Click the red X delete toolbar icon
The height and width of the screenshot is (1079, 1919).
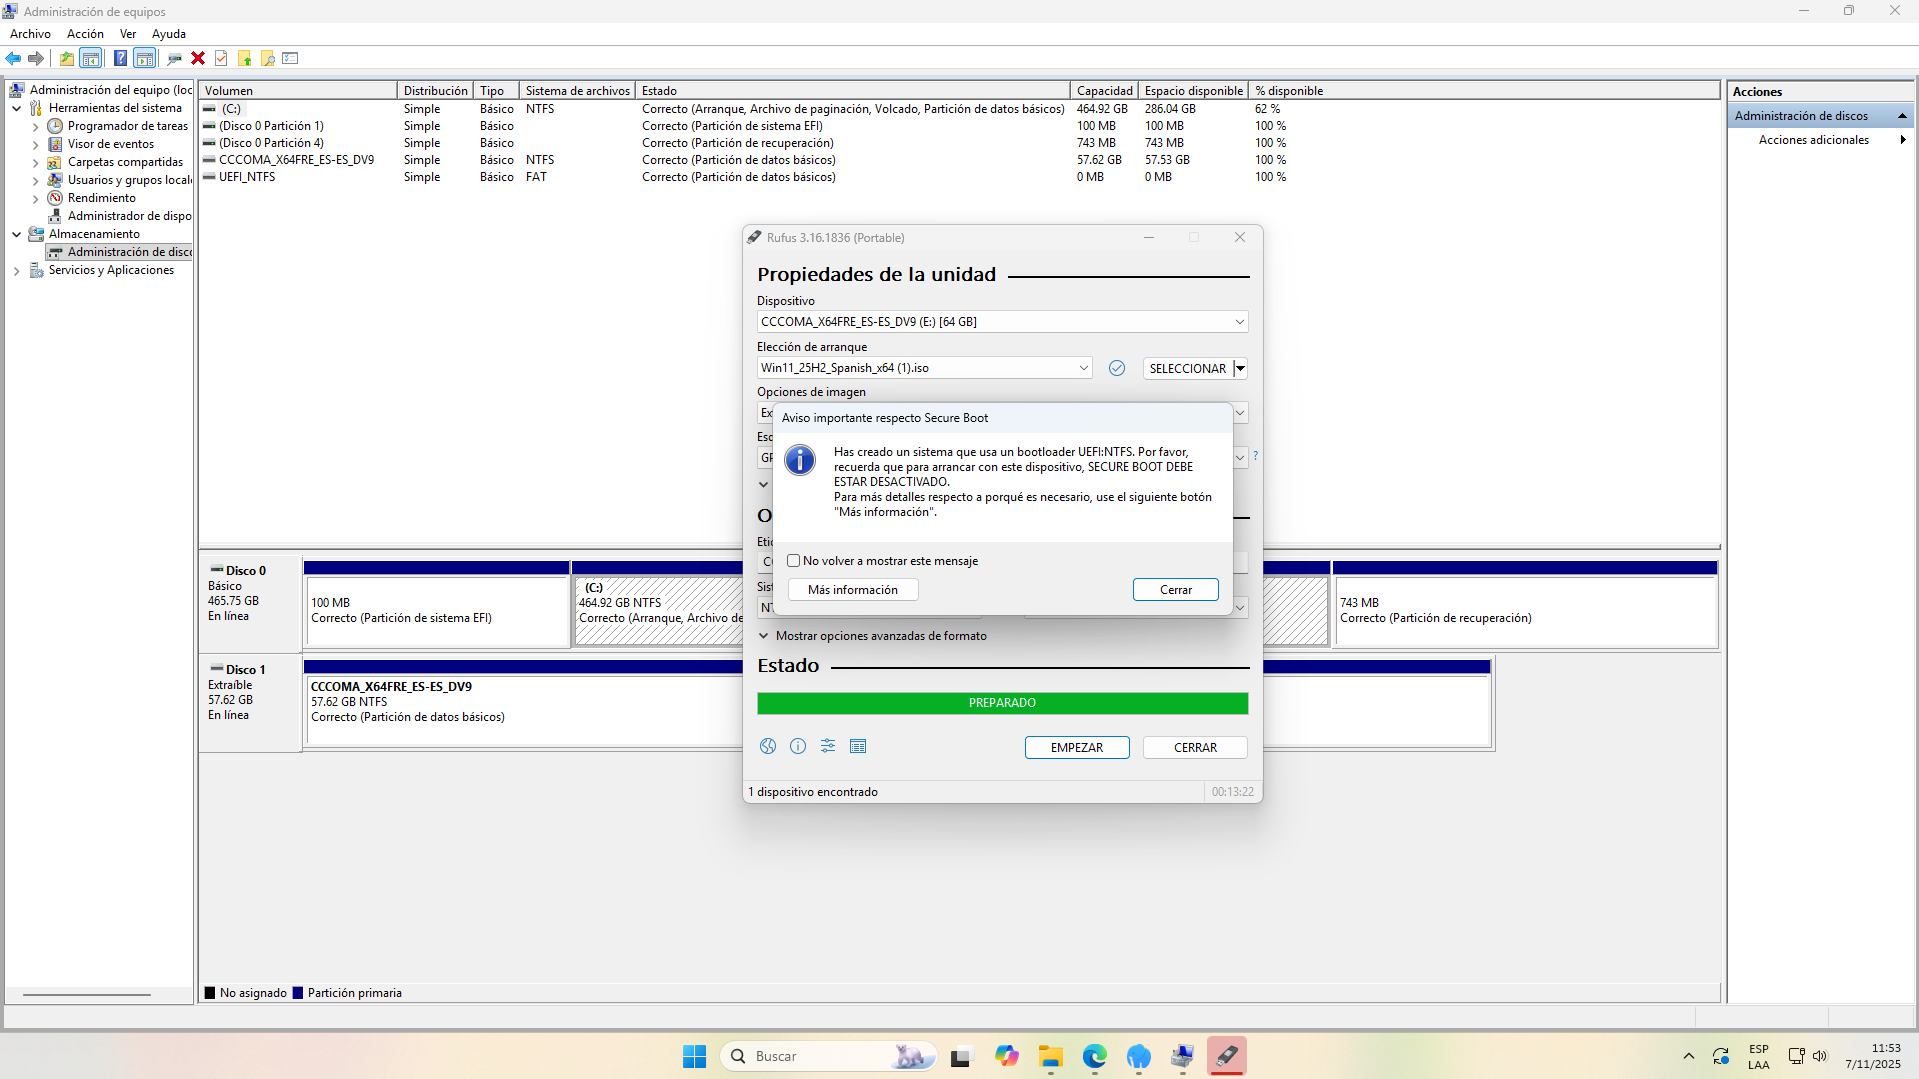point(198,58)
